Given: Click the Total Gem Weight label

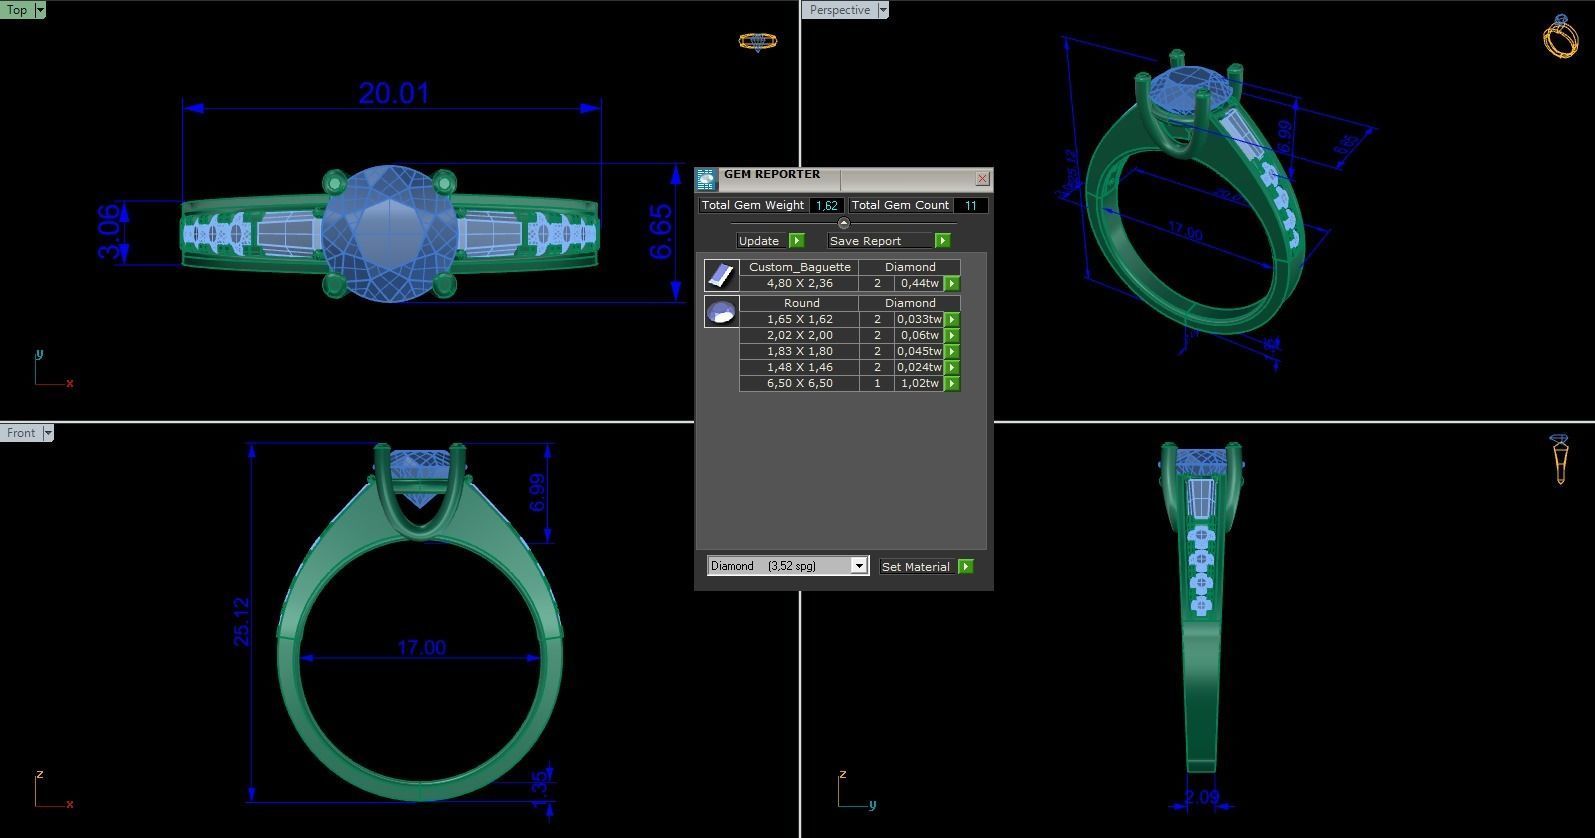Looking at the screenshot, I should (x=752, y=205).
